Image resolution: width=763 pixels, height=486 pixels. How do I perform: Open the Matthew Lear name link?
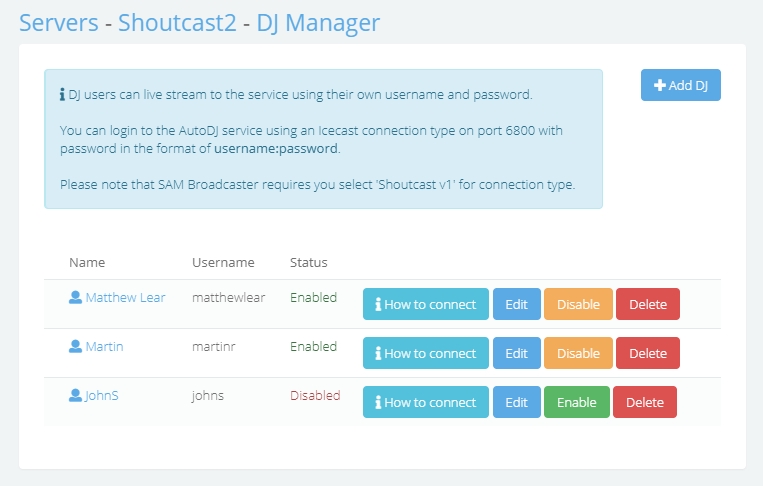click(x=126, y=297)
